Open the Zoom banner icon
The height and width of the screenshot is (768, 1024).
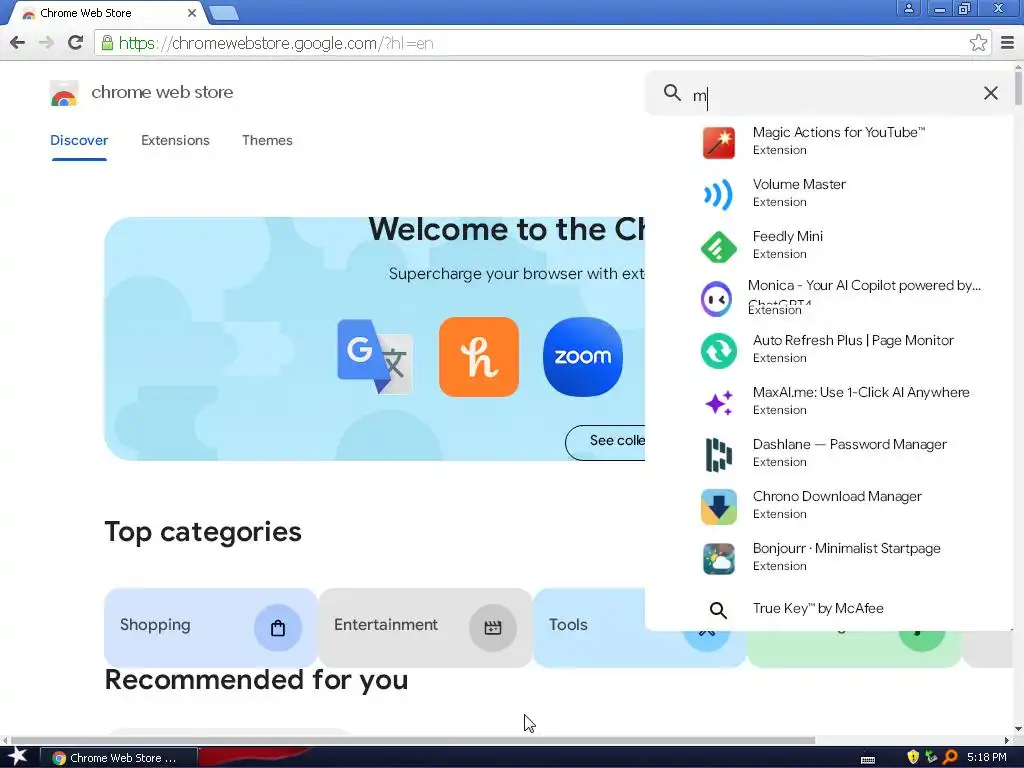(x=583, y=357)
